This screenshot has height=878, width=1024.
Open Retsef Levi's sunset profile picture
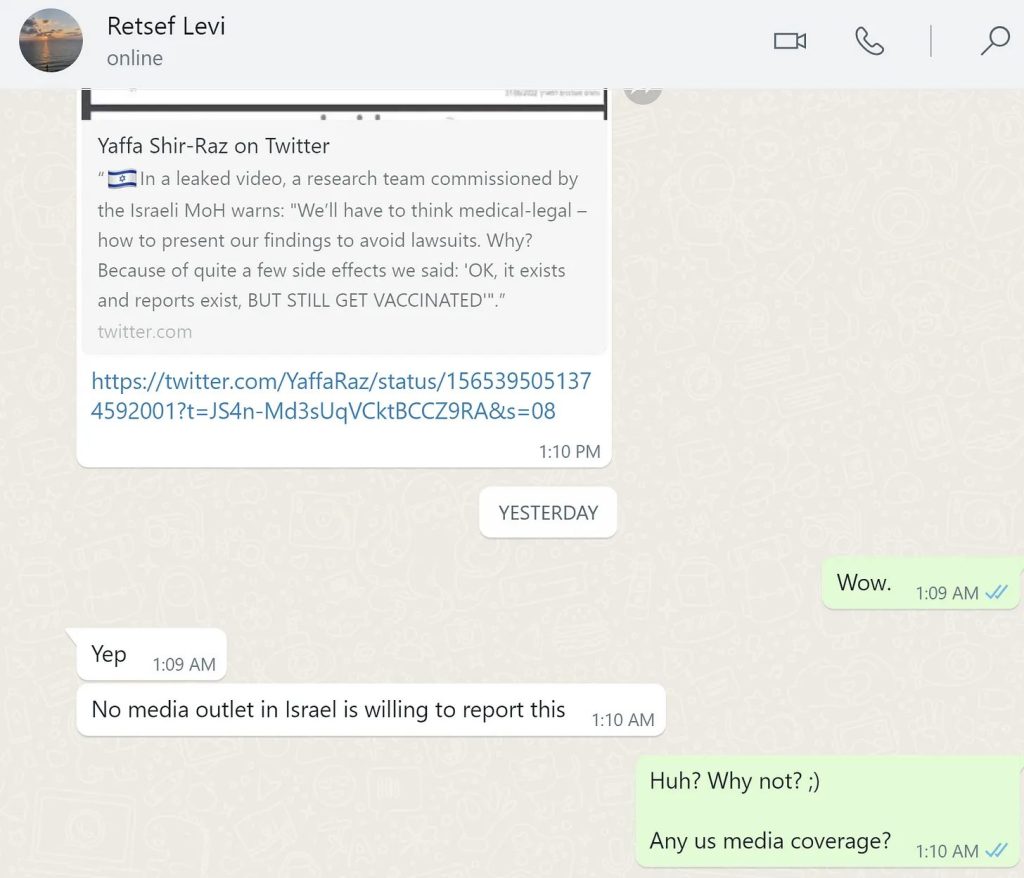point(51,41)
